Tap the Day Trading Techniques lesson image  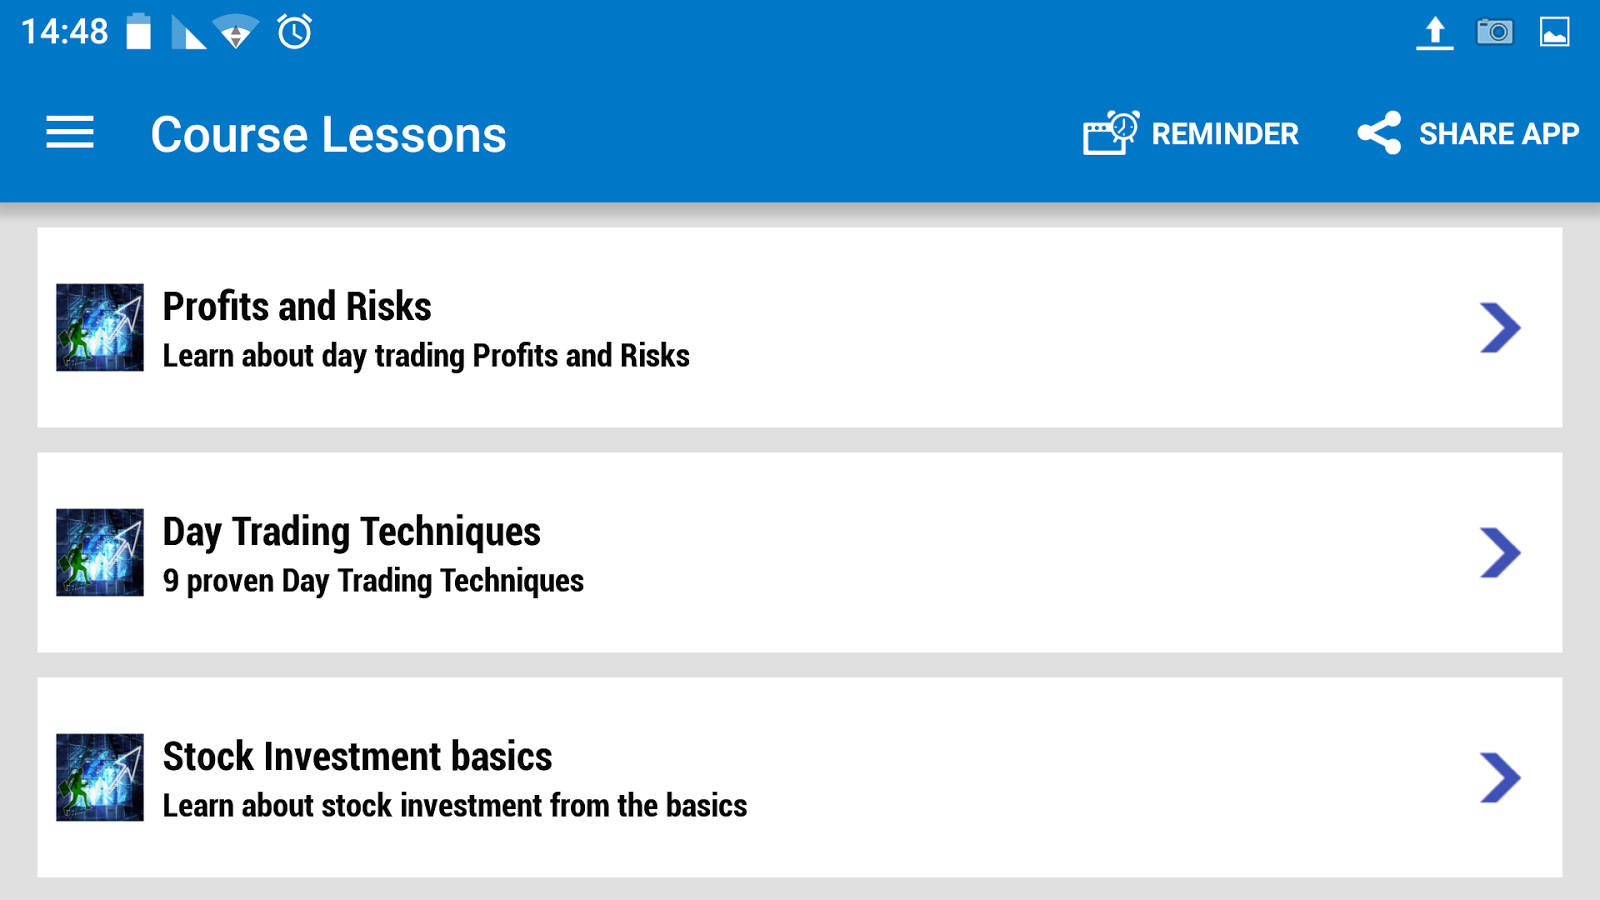pos(100,553)
